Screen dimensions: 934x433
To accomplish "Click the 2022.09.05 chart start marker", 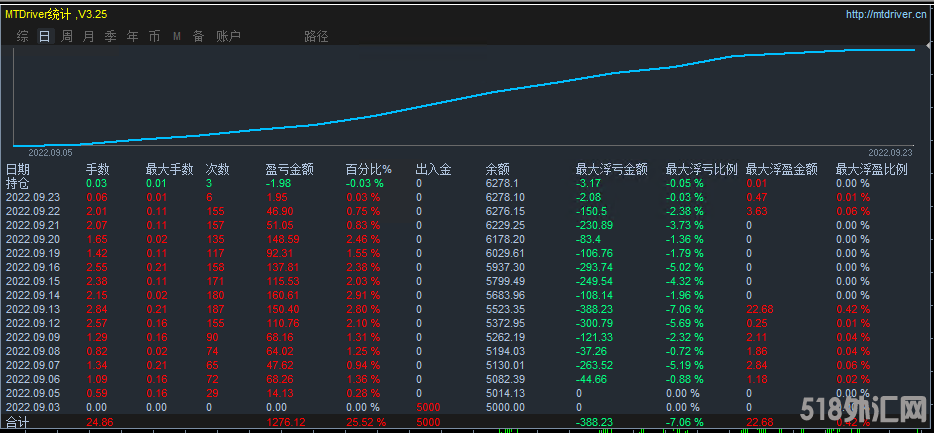I will click(x=50, y=152).
